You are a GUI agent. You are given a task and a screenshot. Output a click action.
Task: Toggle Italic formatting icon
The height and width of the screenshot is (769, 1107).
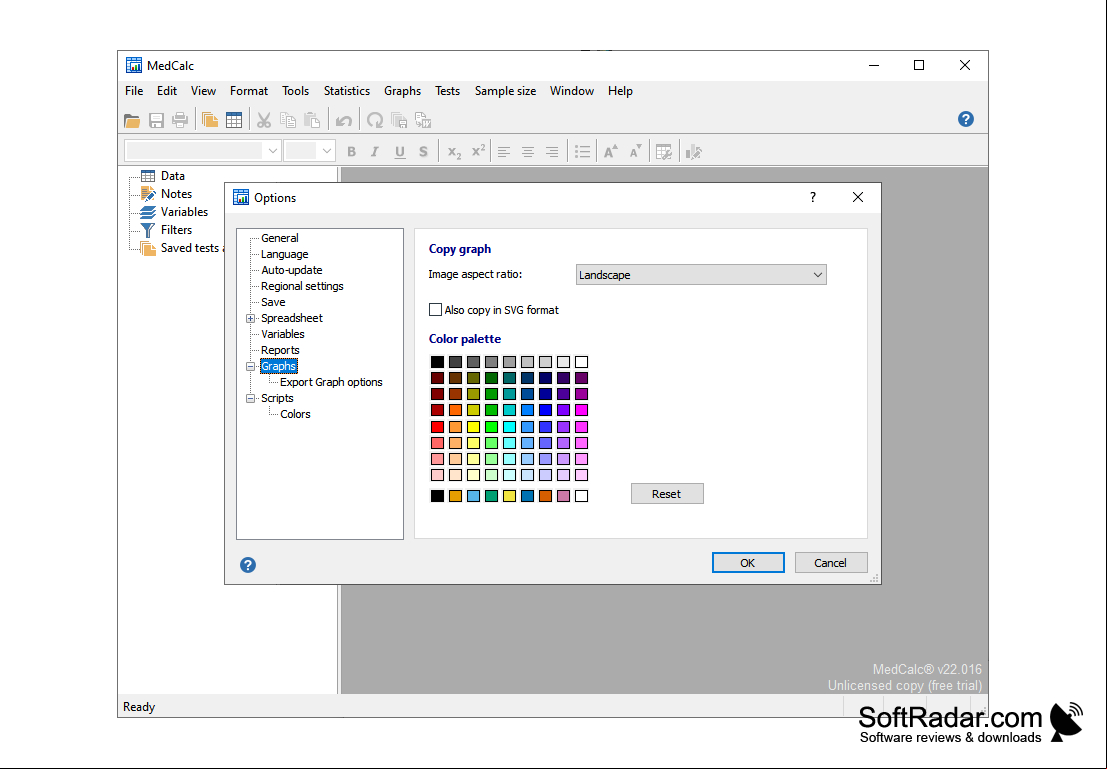point(375,152)
